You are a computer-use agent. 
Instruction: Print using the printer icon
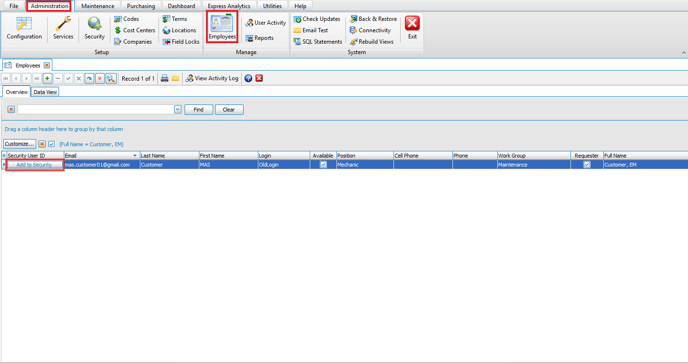(165, 79)
